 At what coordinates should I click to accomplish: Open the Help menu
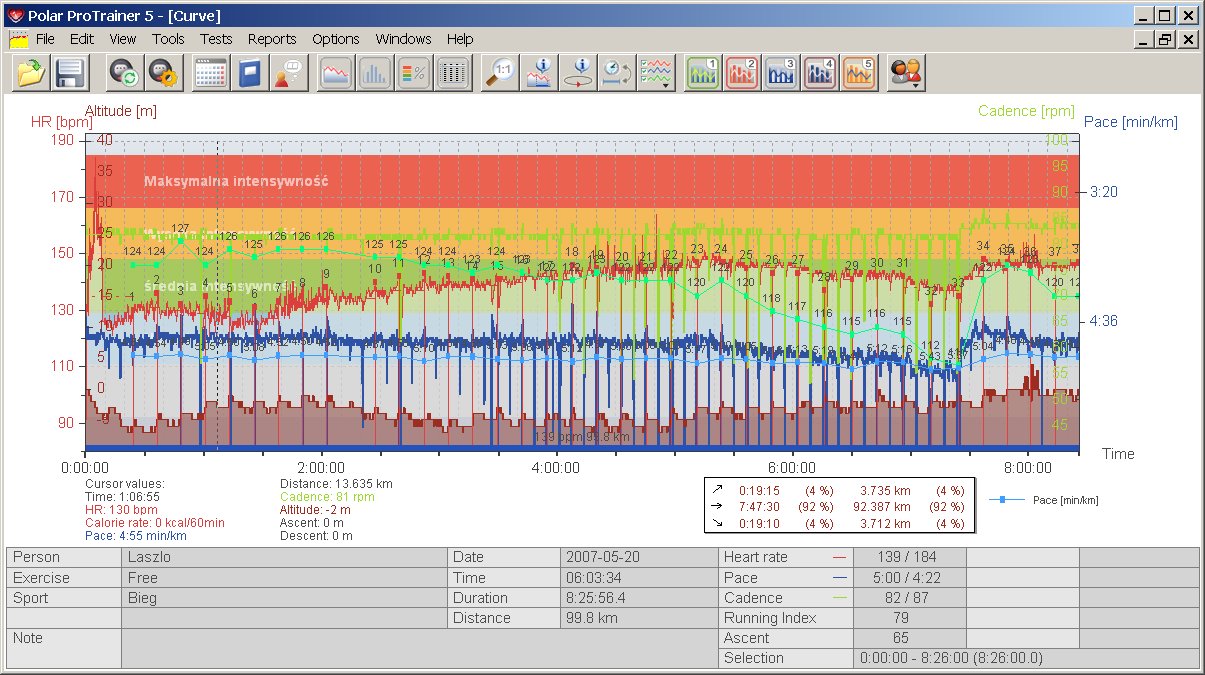(x=460, y=39)
